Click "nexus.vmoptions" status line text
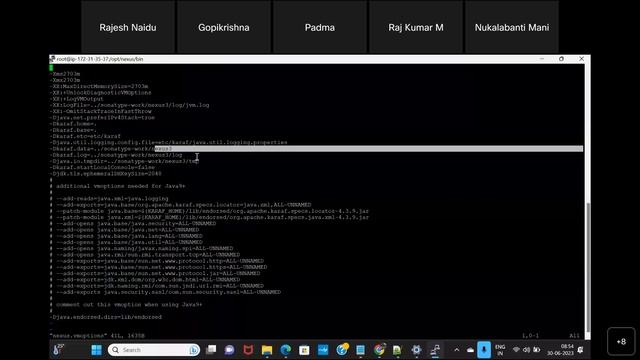Screen dimensions: 640x360 (97, 336)
